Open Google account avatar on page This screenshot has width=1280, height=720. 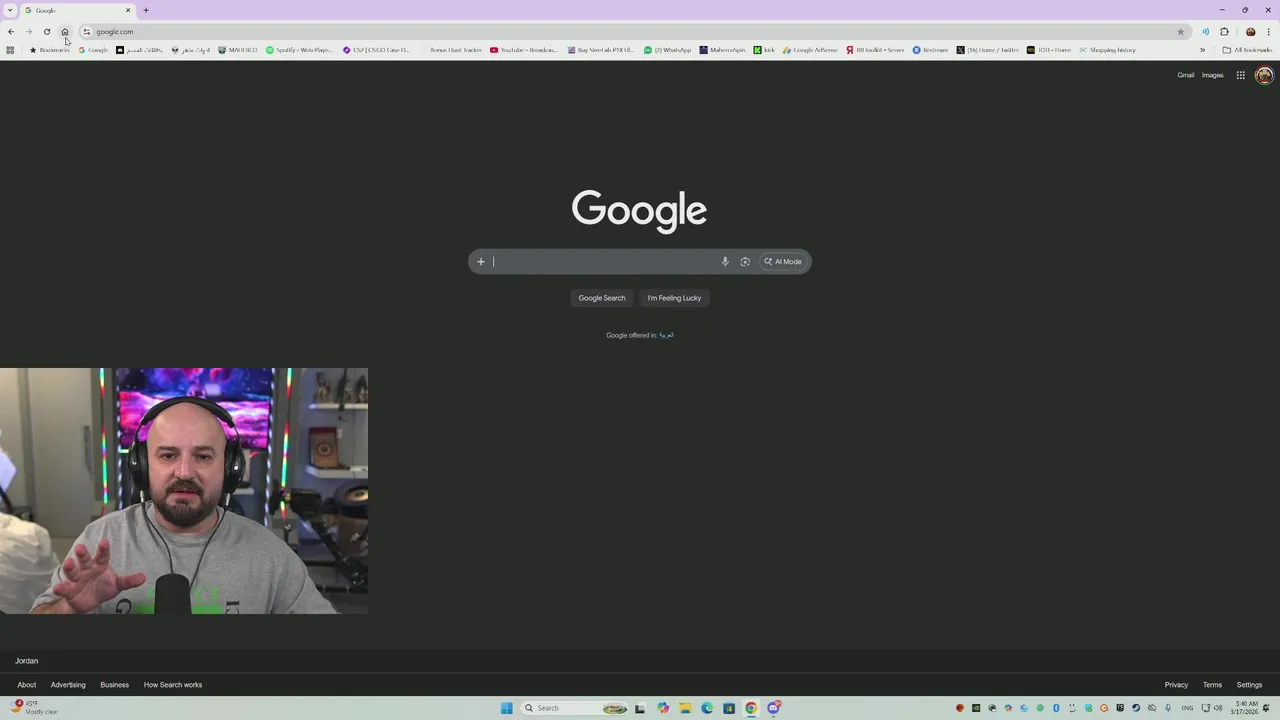click(x=1264, y=75)
